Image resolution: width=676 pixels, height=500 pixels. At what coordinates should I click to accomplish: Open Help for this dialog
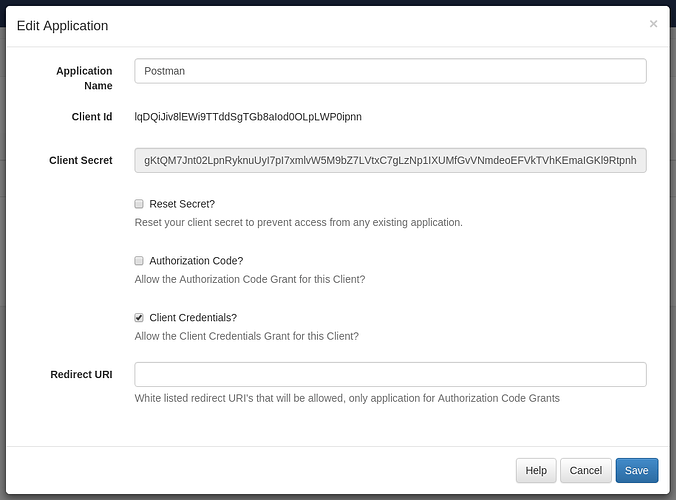(536, 470)
